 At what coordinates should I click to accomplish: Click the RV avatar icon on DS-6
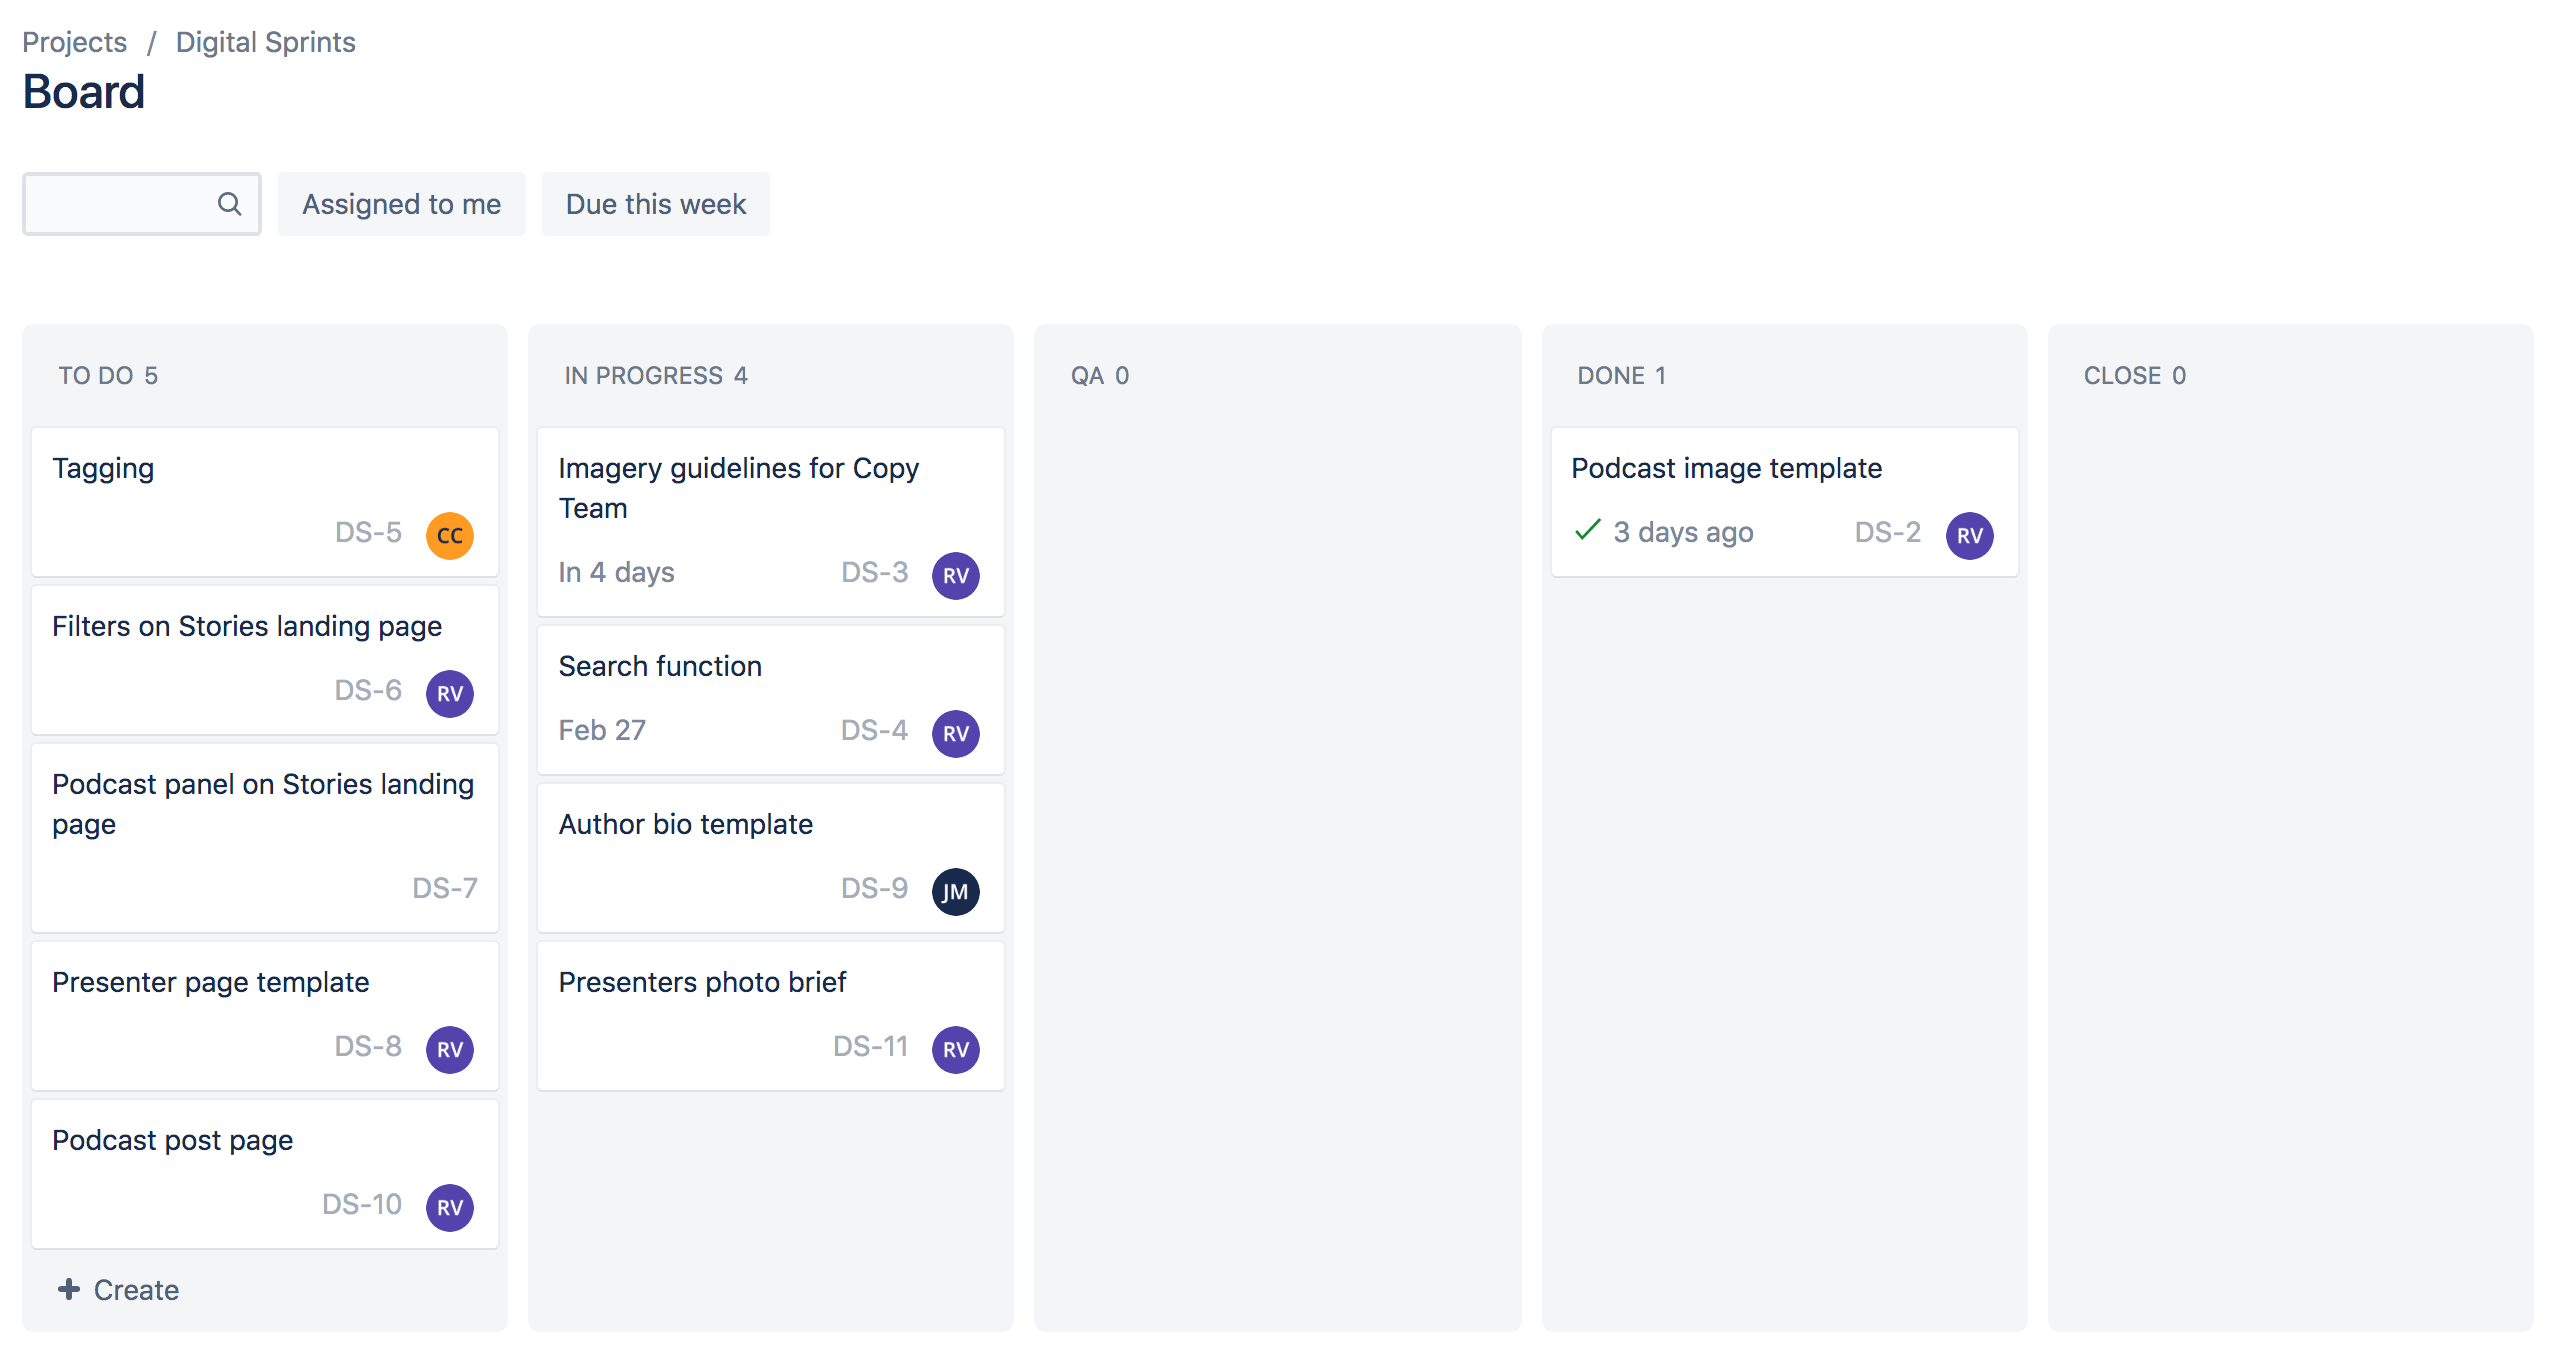point(448,693)
